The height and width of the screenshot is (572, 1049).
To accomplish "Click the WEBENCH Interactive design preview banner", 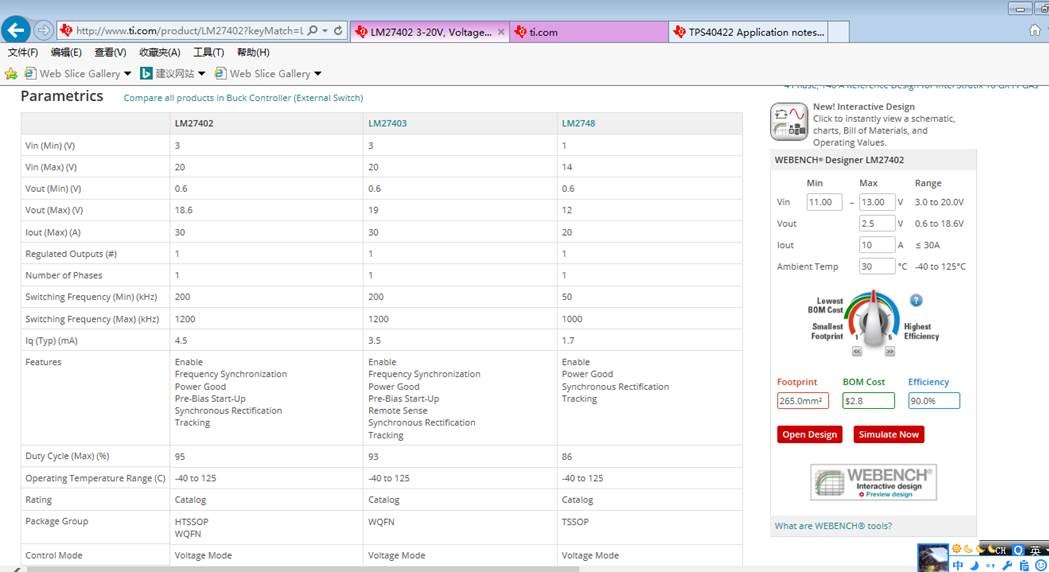I will click(873, 482).
